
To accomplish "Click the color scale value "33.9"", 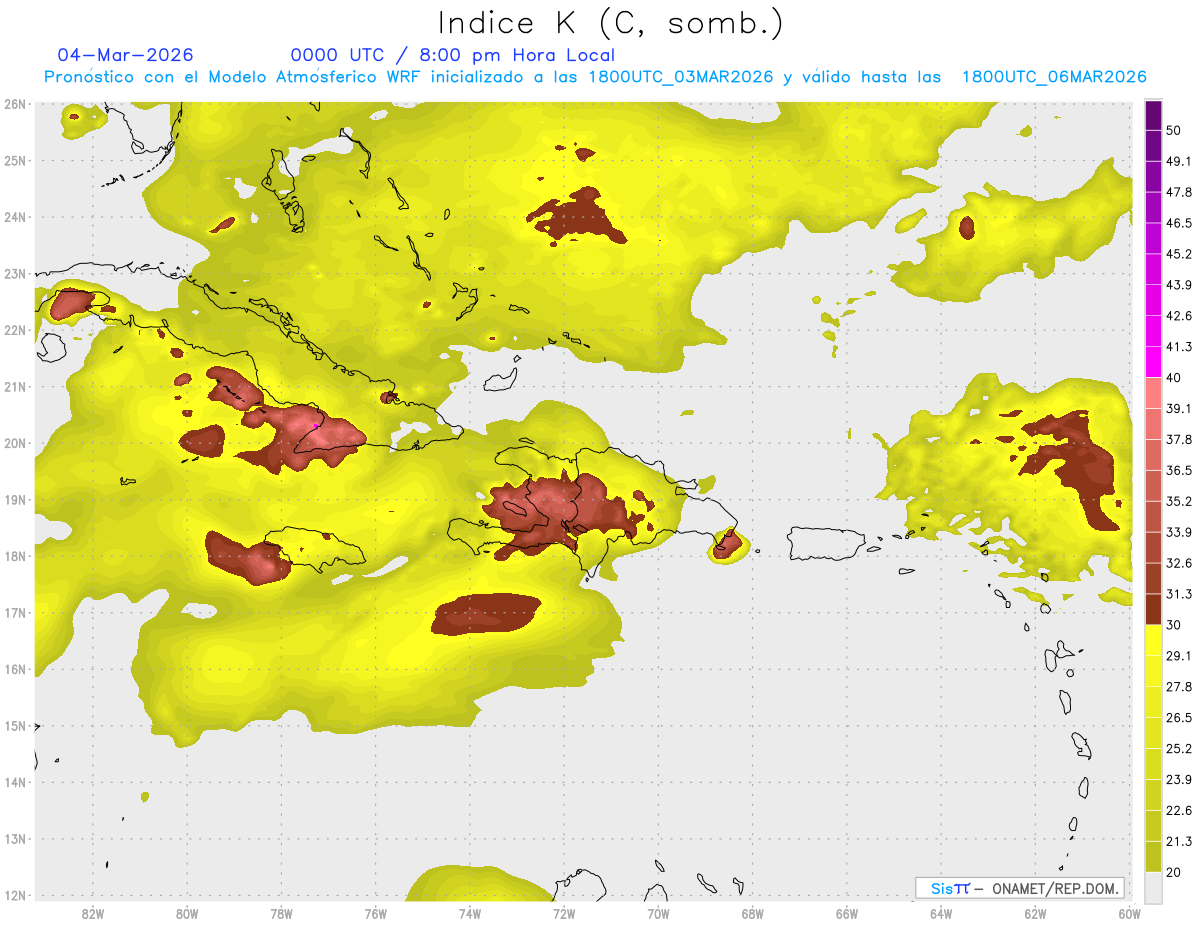I will [1178, 532].
